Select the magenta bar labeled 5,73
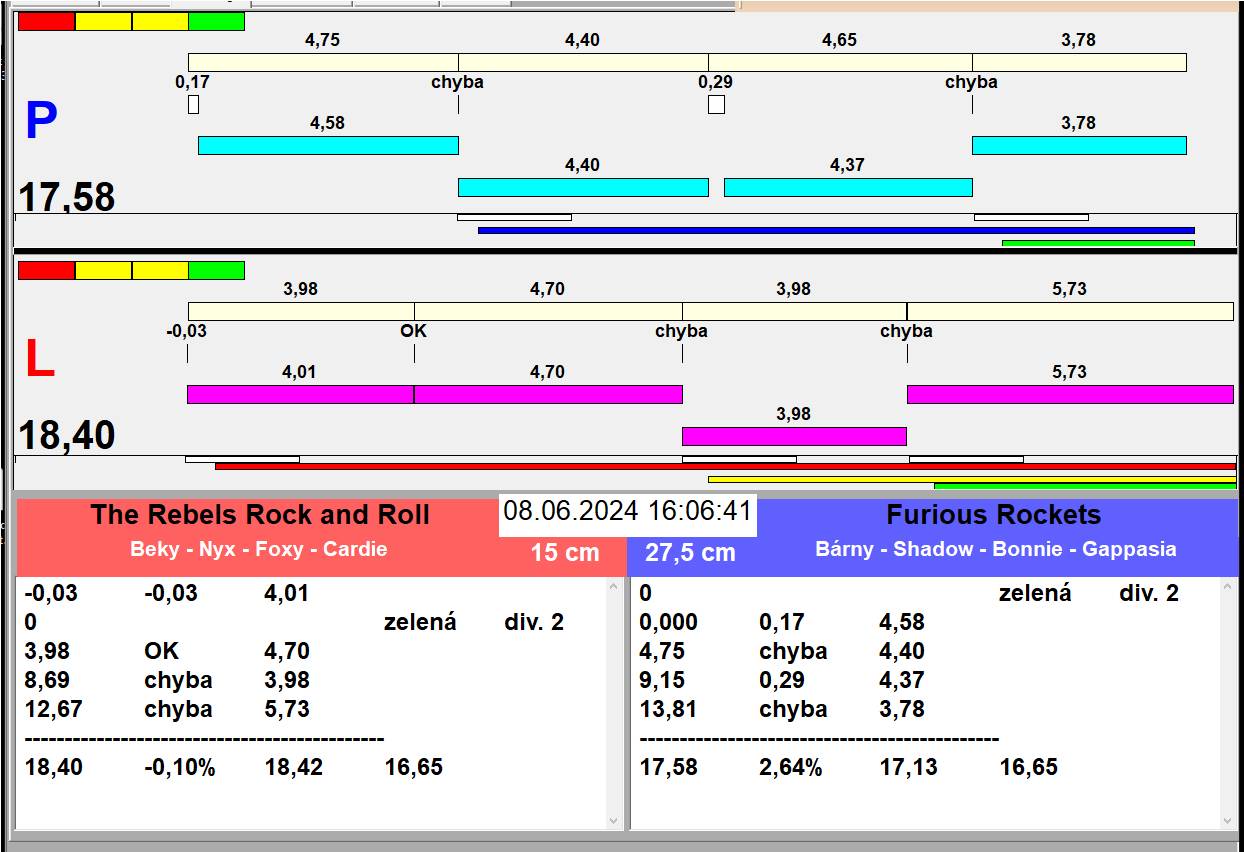1244x852 pixels. coord(1069,394)
